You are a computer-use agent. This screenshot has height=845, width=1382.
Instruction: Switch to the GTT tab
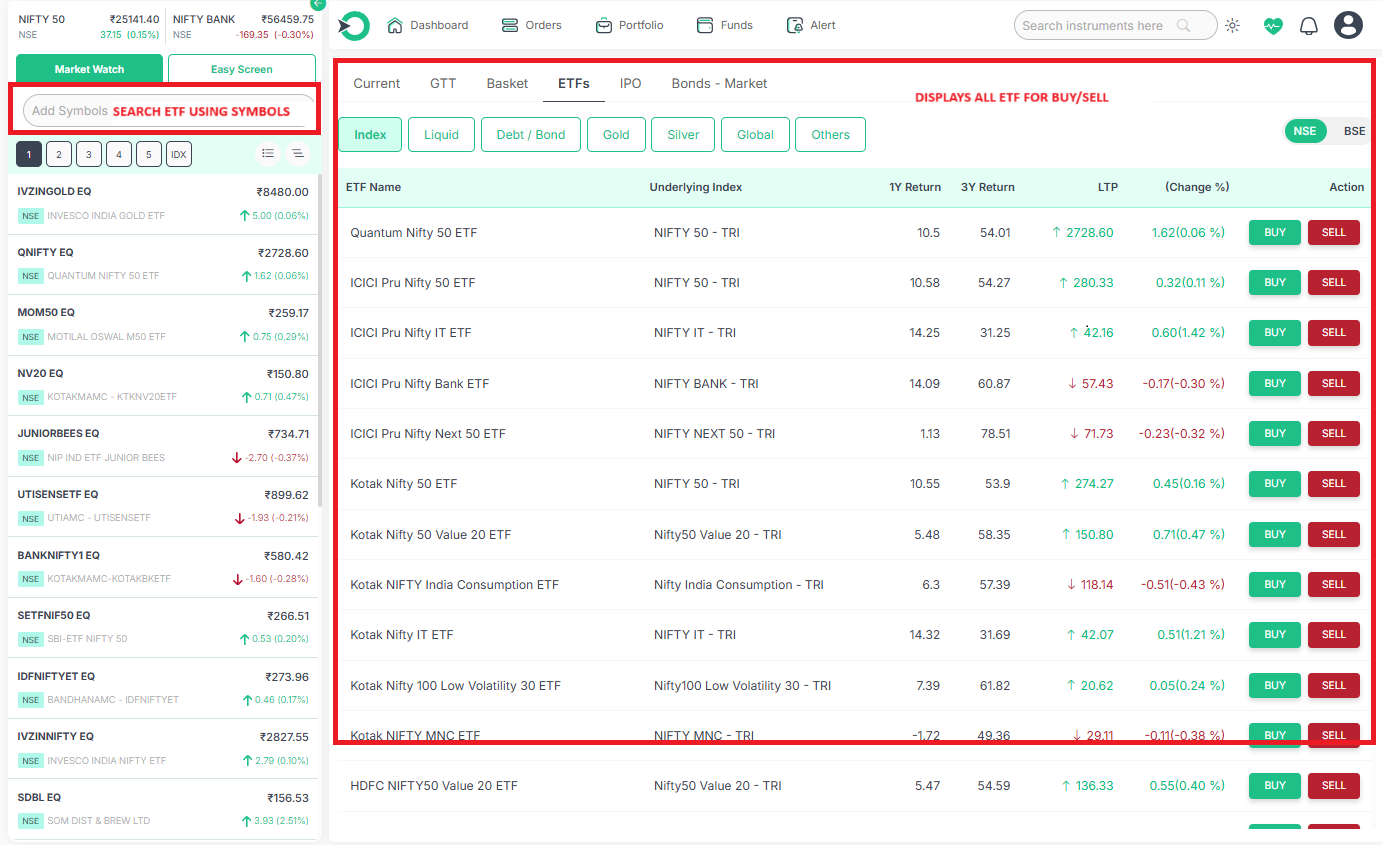[442, 84]
